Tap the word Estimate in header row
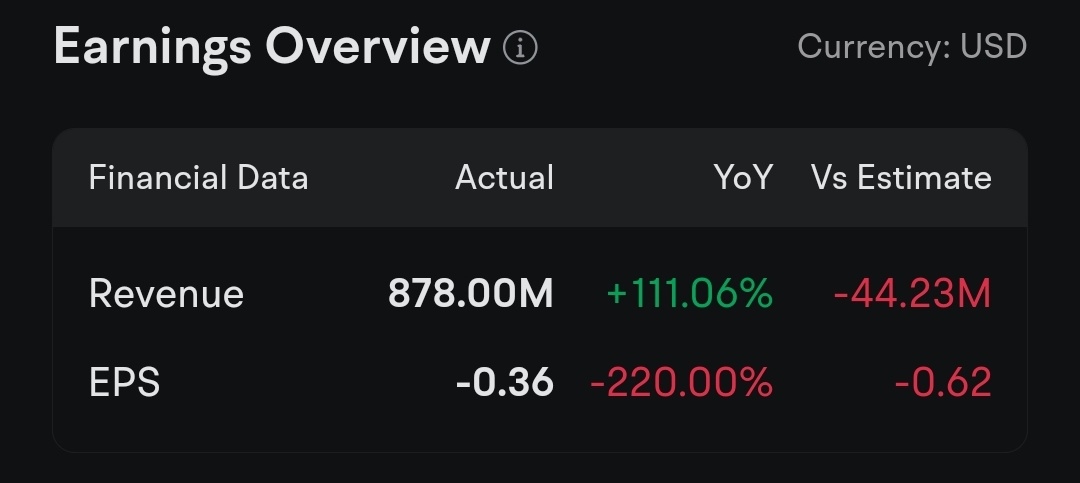This screenshot has height=483, width=1080. (924, 178)
